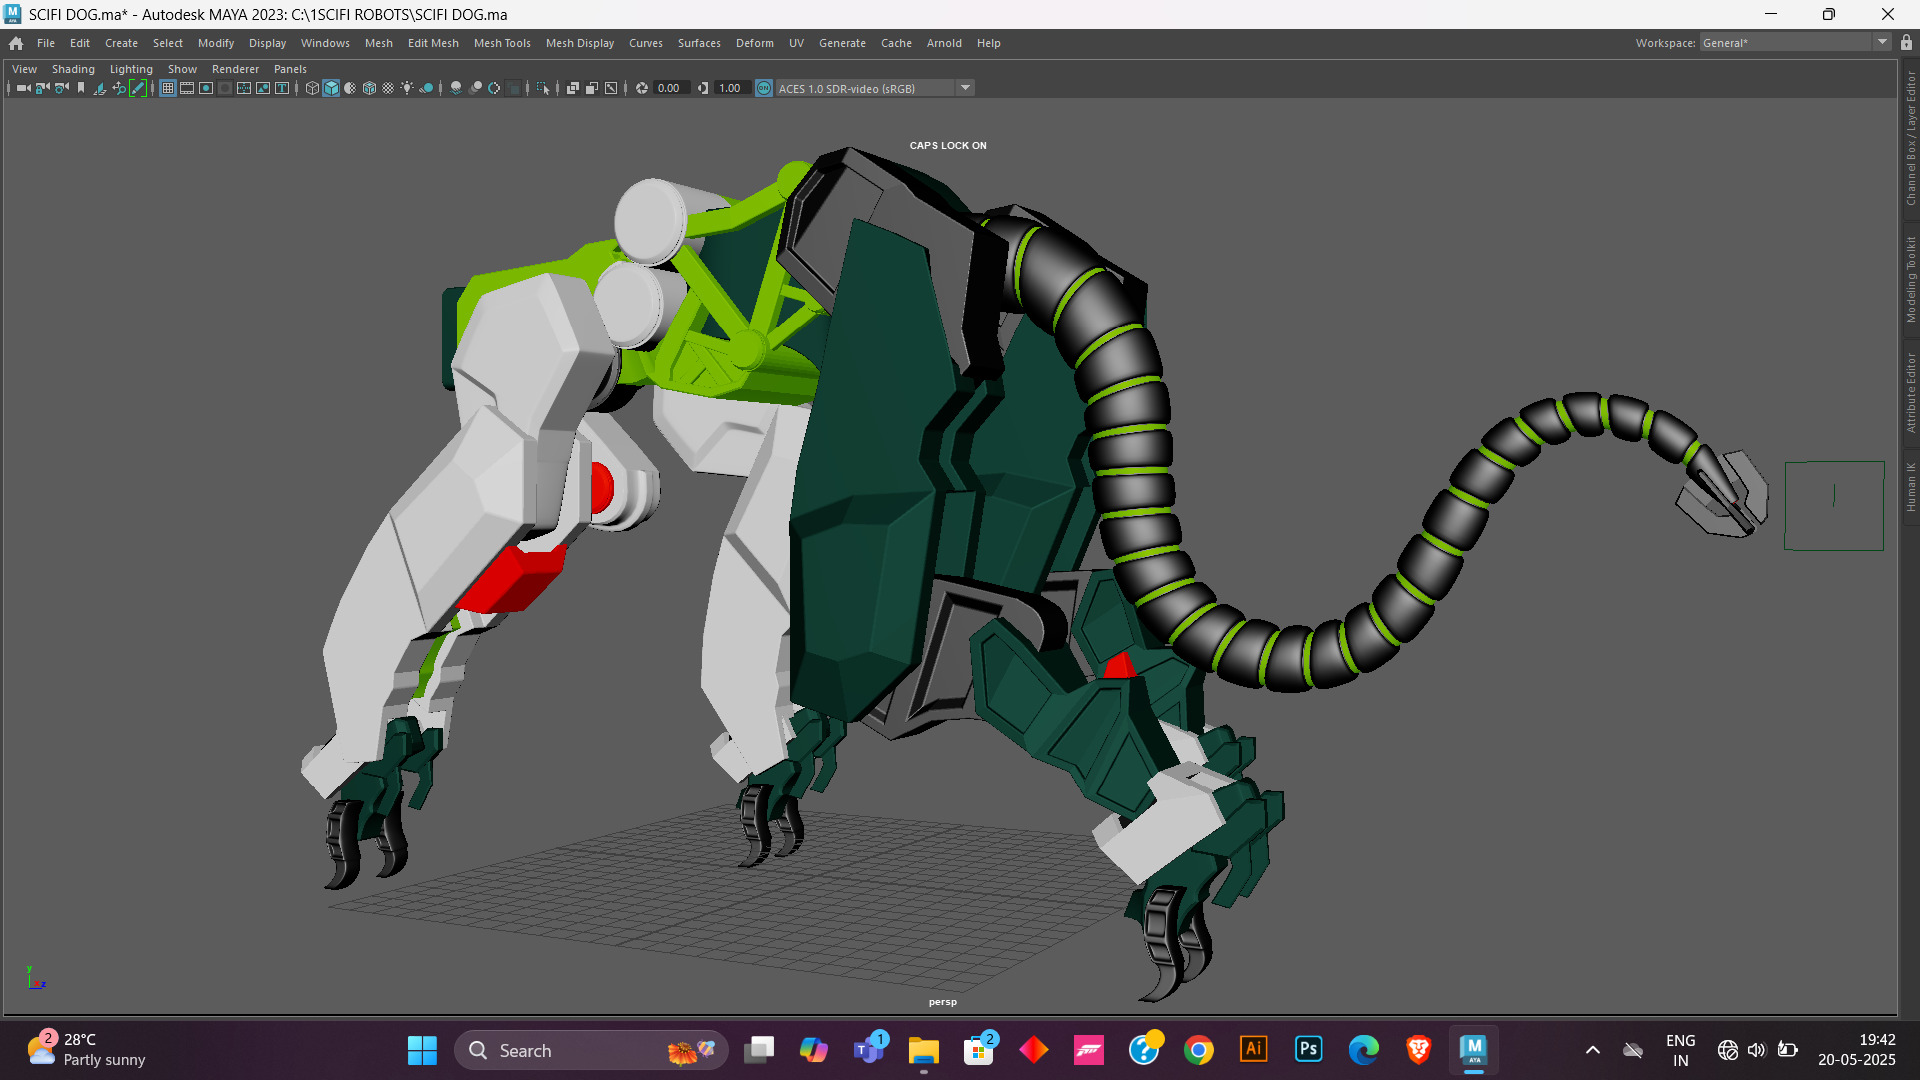The height and width of the screenshot is (1080, 1920).
Task: Open the Create menu
Action: 121,43
